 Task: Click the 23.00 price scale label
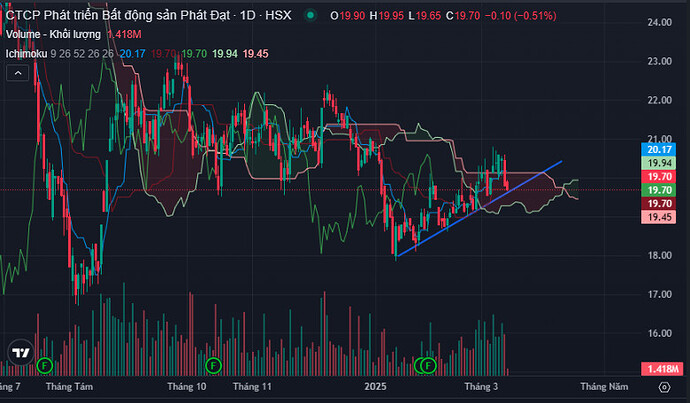coord(660,61)
